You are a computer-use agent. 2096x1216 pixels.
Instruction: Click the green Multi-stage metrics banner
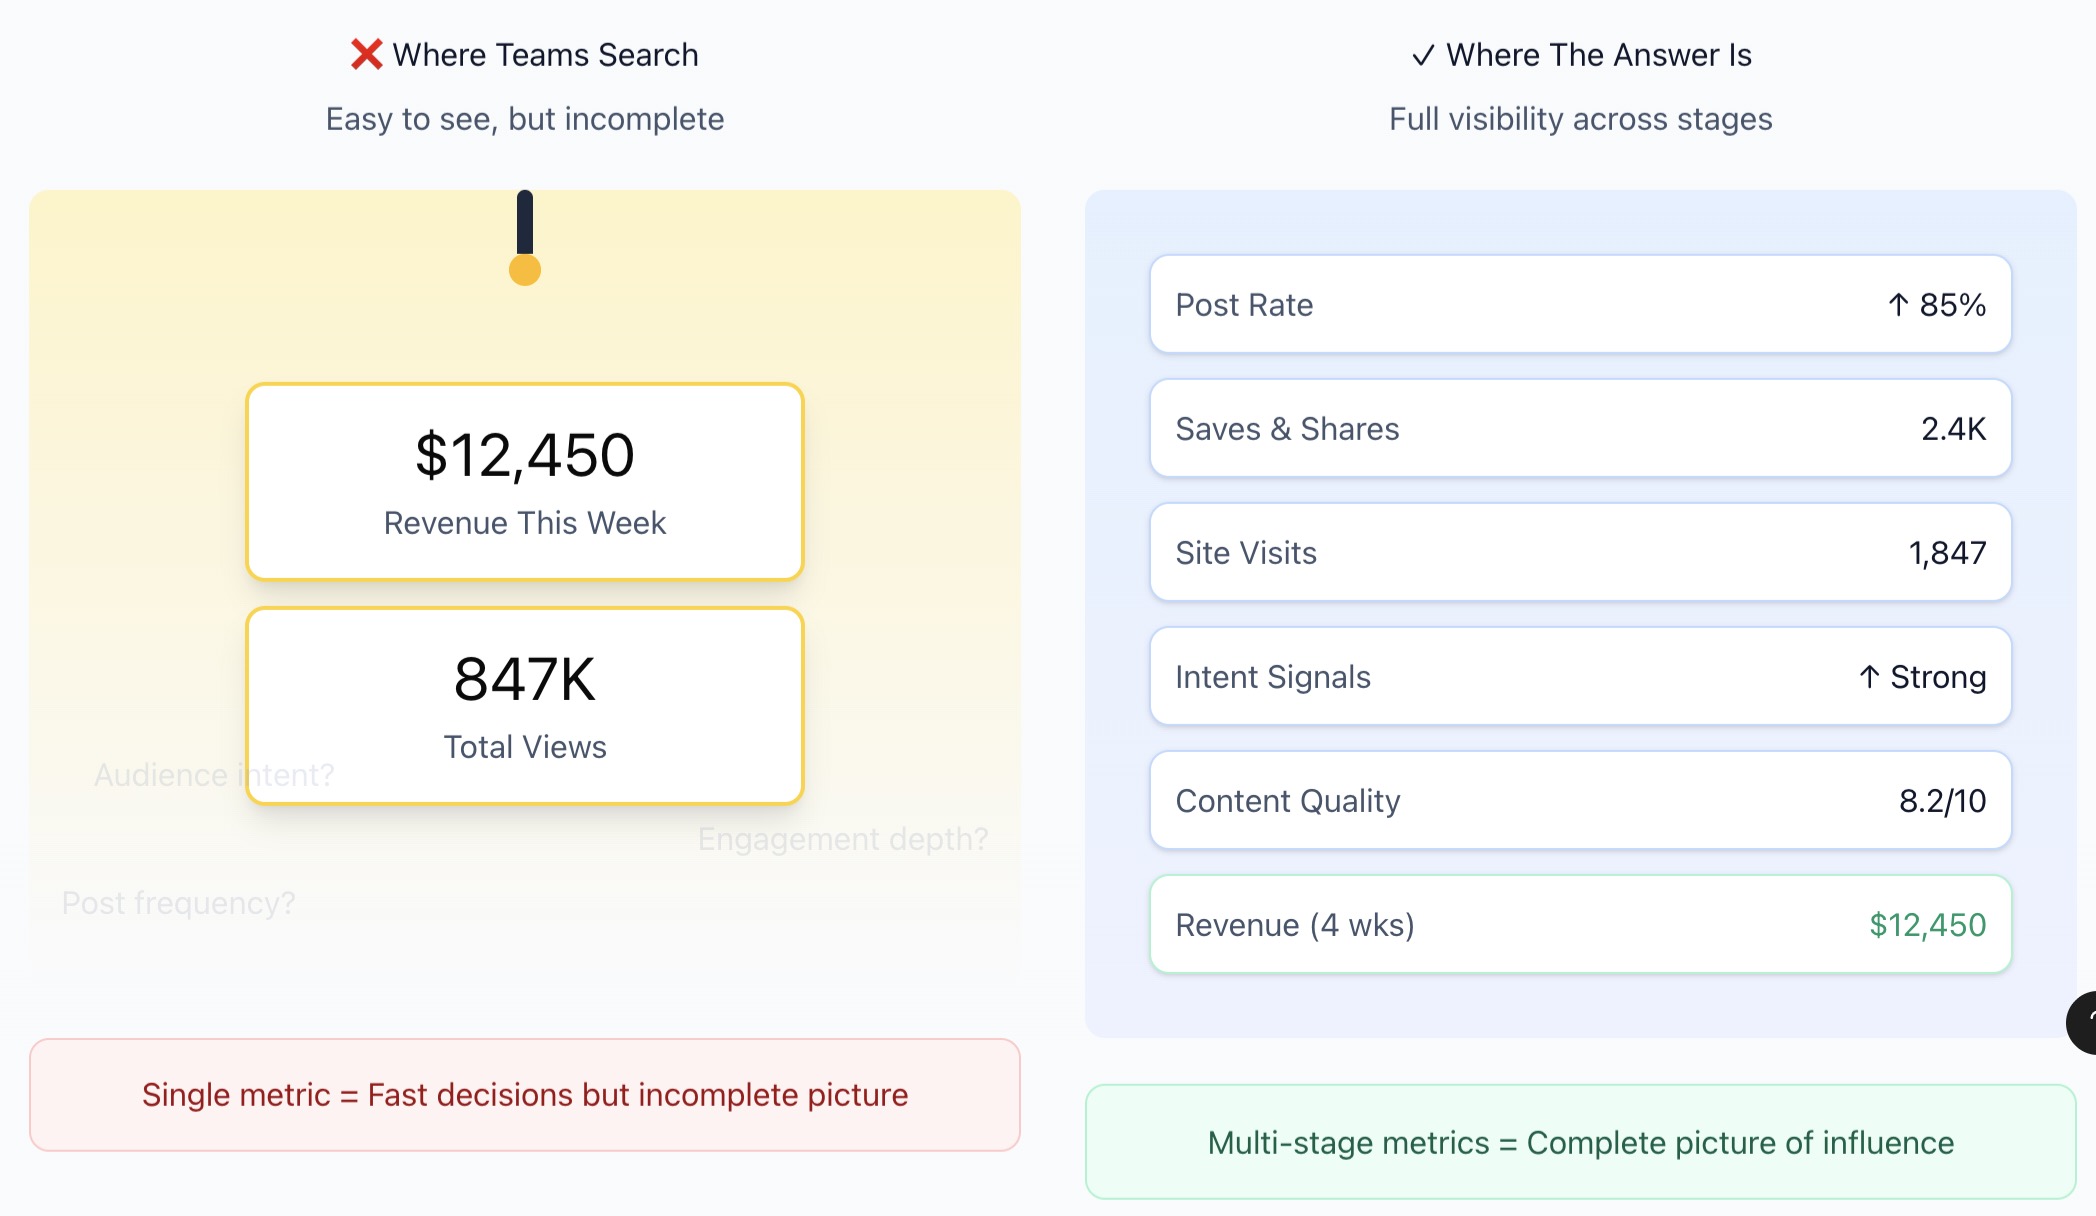pyautogui.click(x=1580, y=1142)
